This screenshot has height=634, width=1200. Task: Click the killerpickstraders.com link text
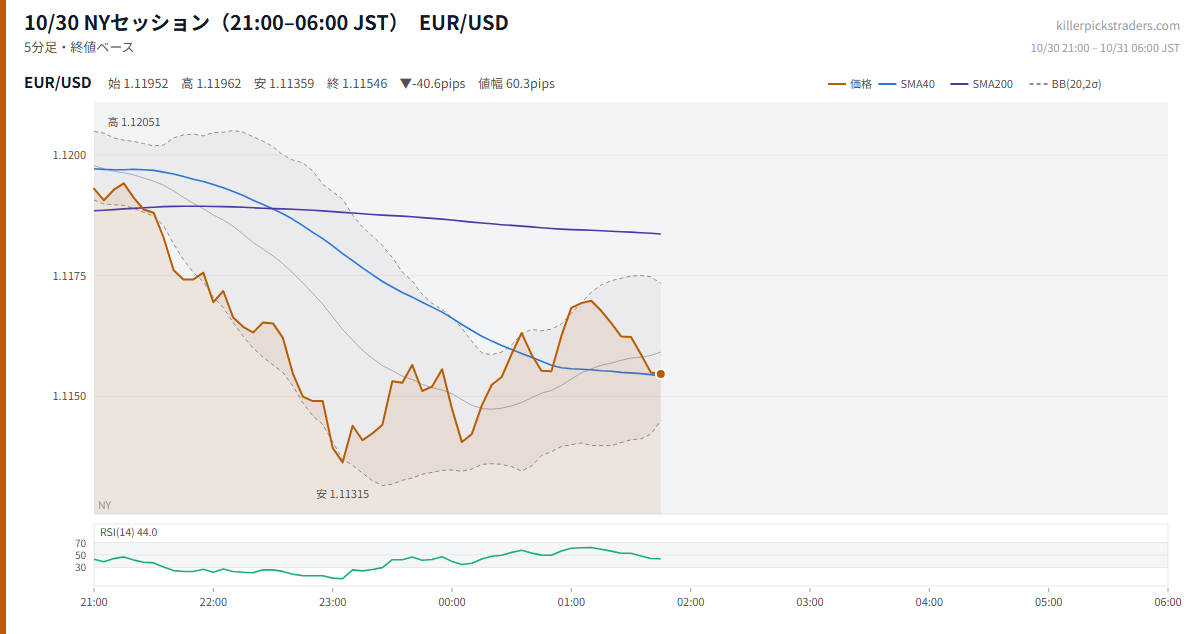point(1118,25)
